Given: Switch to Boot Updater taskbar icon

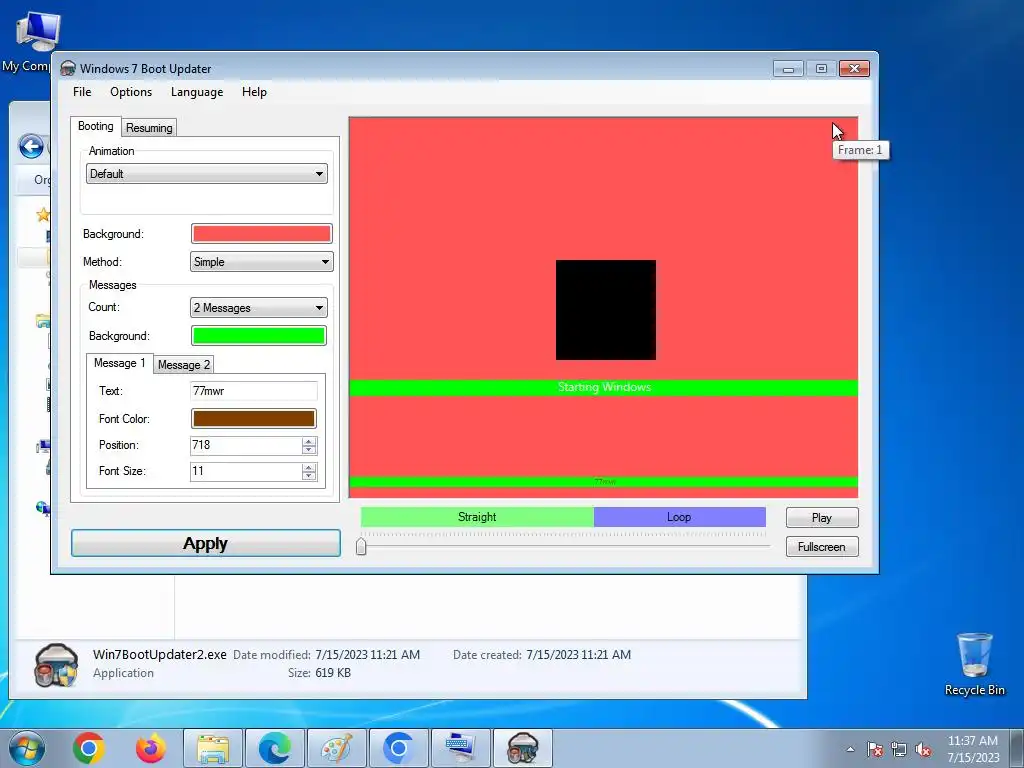Looking at the screenshot, I should (522, 748).
